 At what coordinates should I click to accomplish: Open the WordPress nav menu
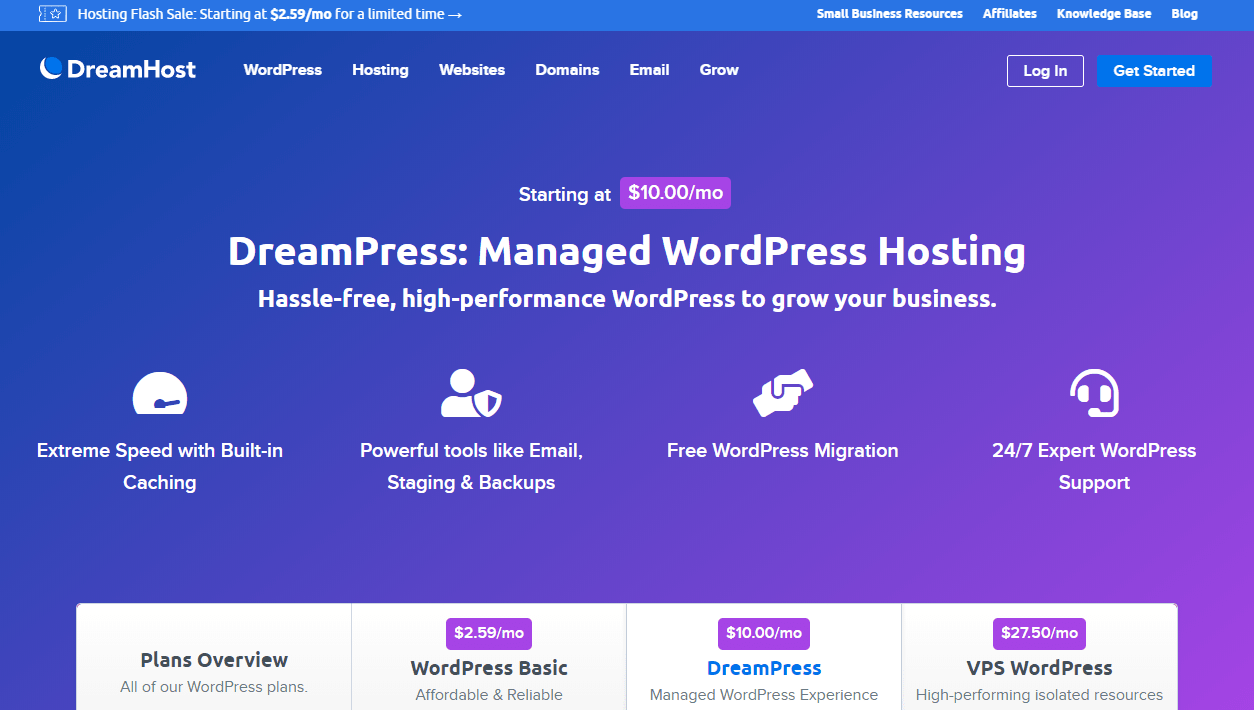(x=283, y=70)
